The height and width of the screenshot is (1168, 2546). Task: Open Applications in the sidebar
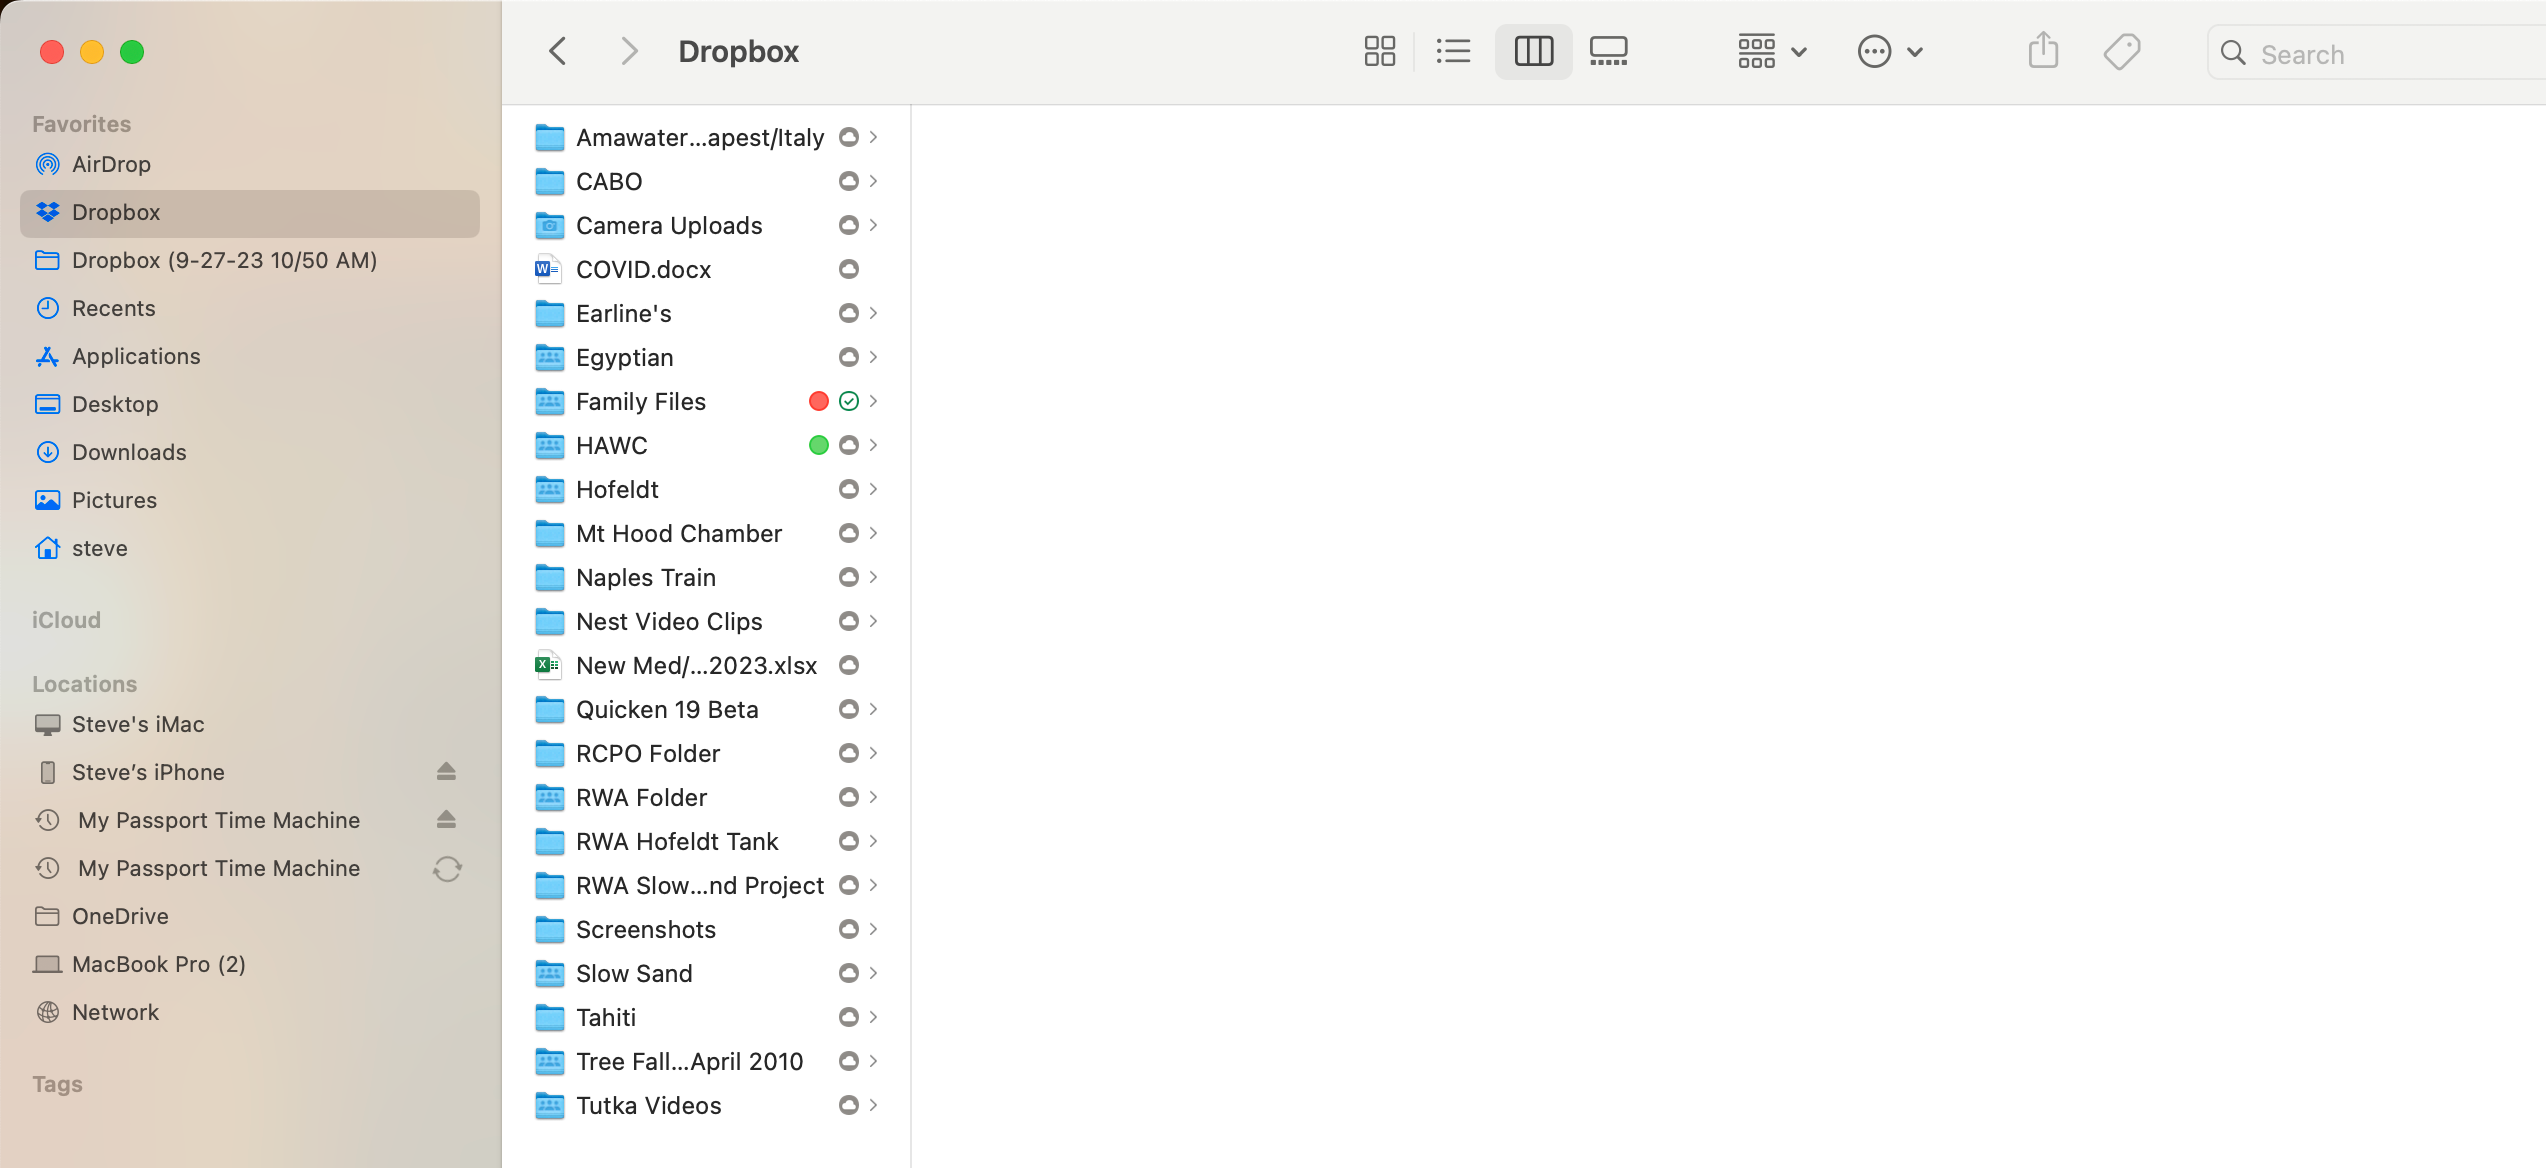(250, 356)
